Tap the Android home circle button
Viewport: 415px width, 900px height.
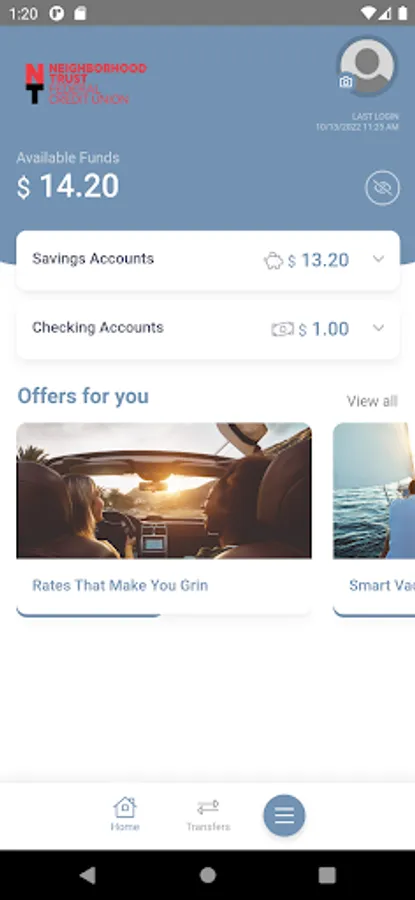coord(208,875)
